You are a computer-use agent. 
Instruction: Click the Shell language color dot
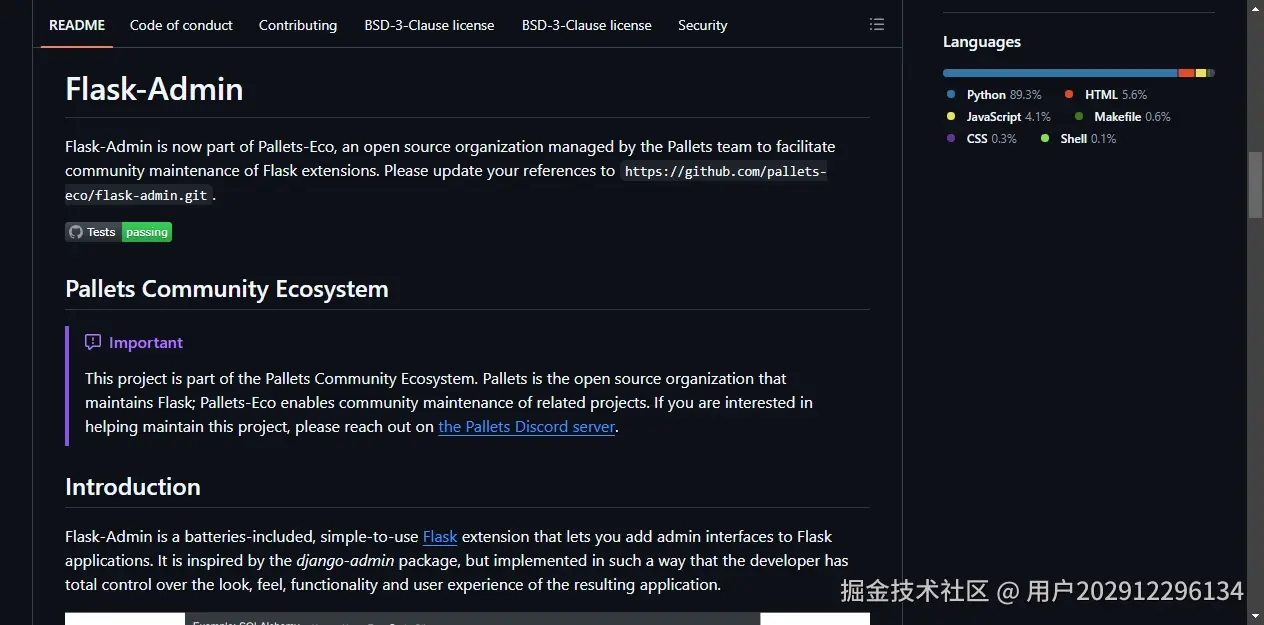(1045, 139)
